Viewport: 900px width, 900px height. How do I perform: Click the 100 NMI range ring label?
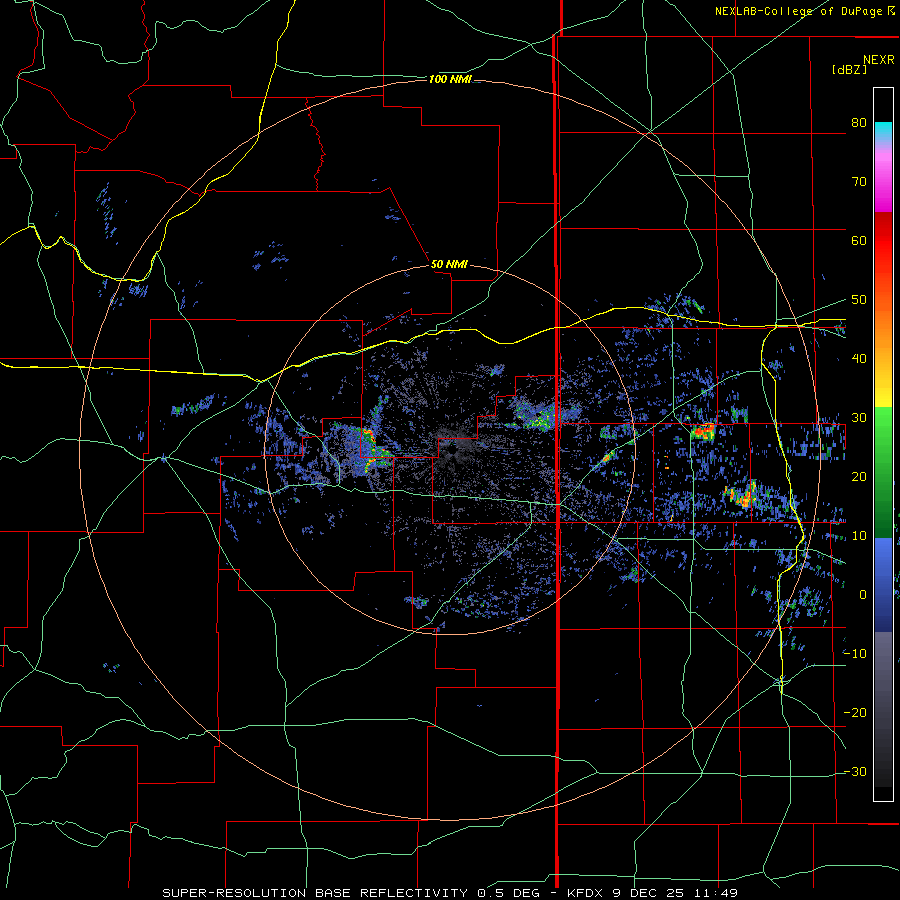tap(450, 79)
